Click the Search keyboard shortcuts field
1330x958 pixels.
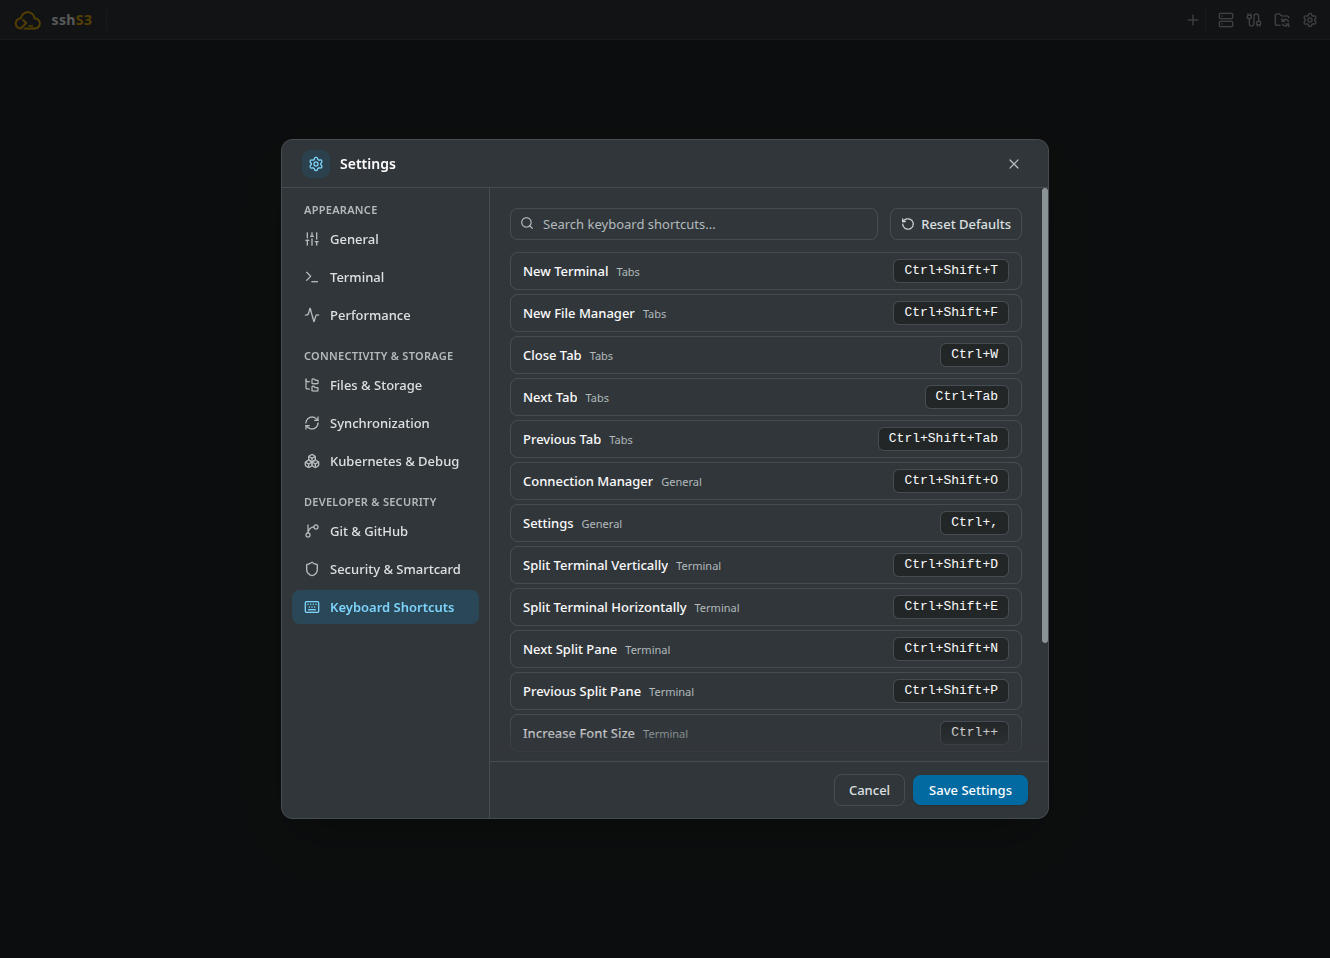point(694,224)
